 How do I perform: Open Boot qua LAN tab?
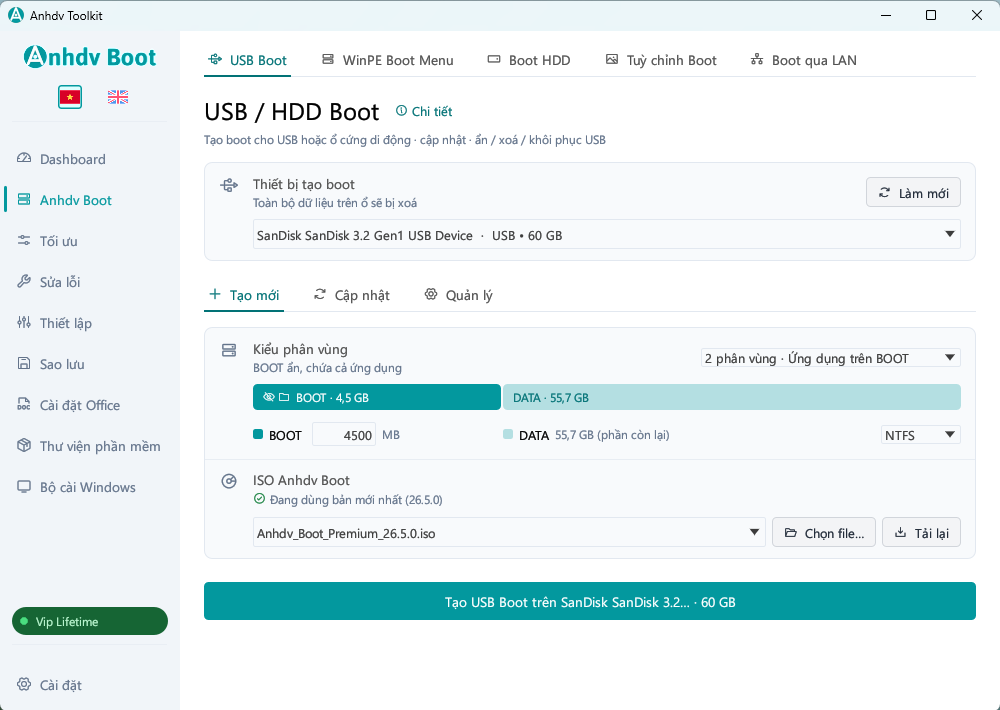pyautogui.click(x=804, y=60)
